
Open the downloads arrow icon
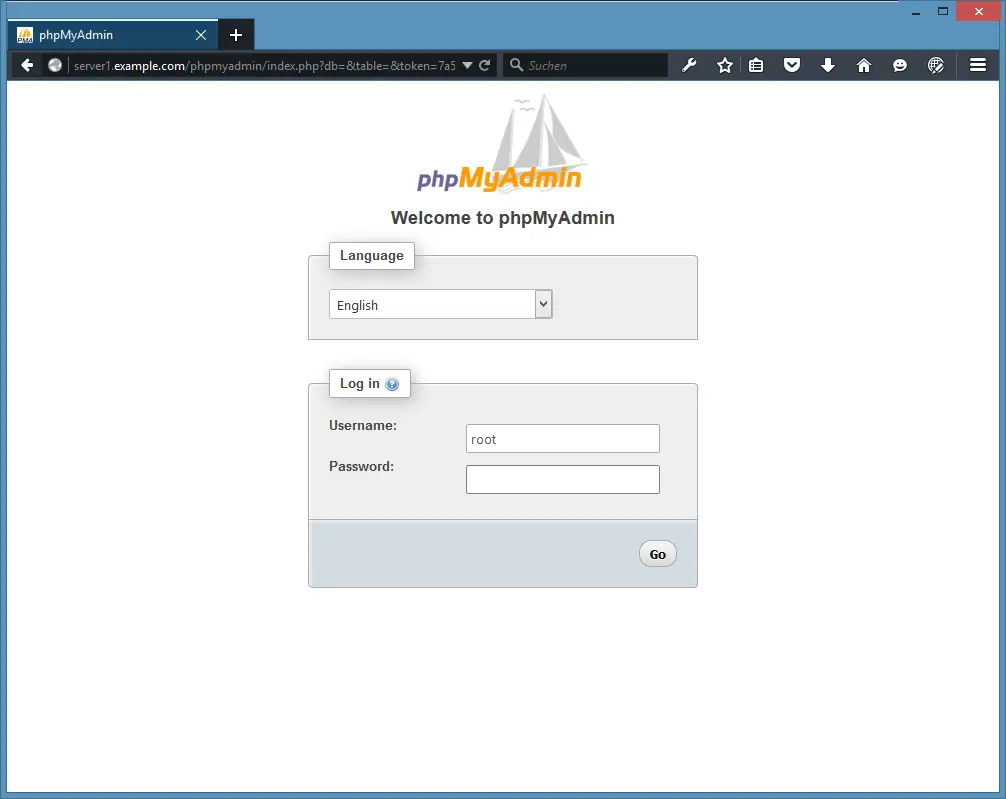pos(828,65)
